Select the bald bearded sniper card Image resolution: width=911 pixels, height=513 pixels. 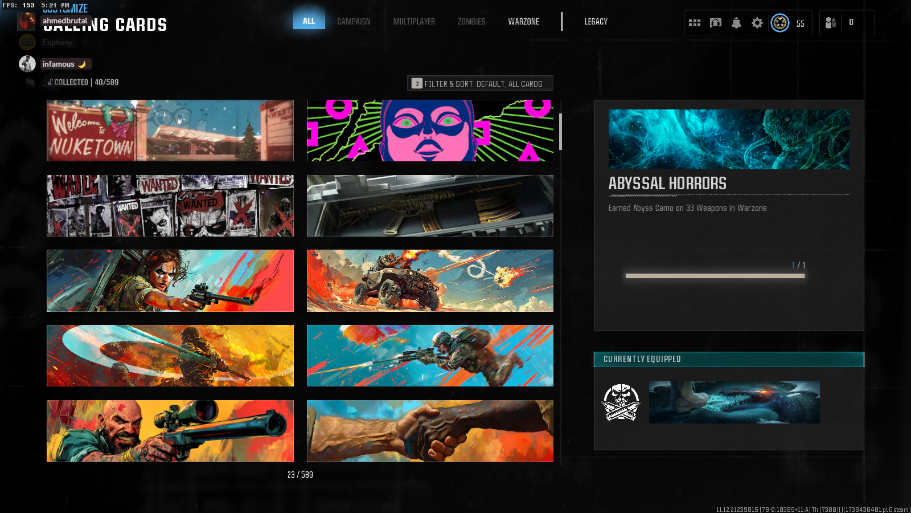pyautogui.click(x=170, y=431)
